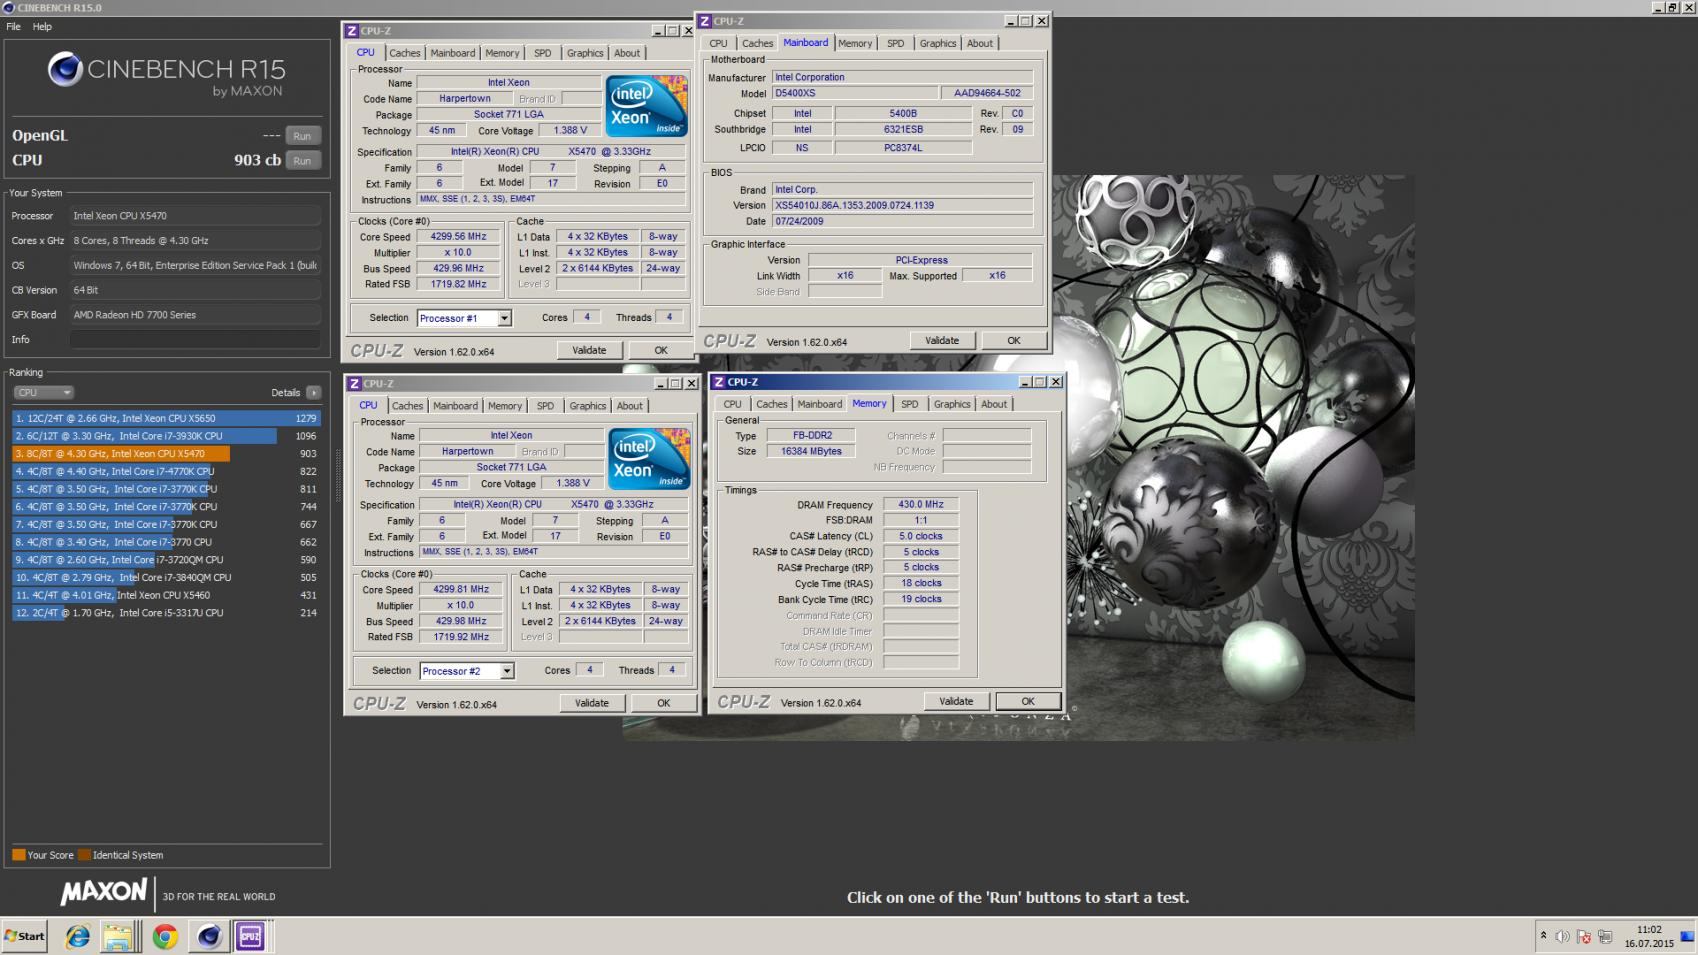
Task: Select highlighted ranking row Xeon X5470 score 903
Action: (x=166, y=454)
